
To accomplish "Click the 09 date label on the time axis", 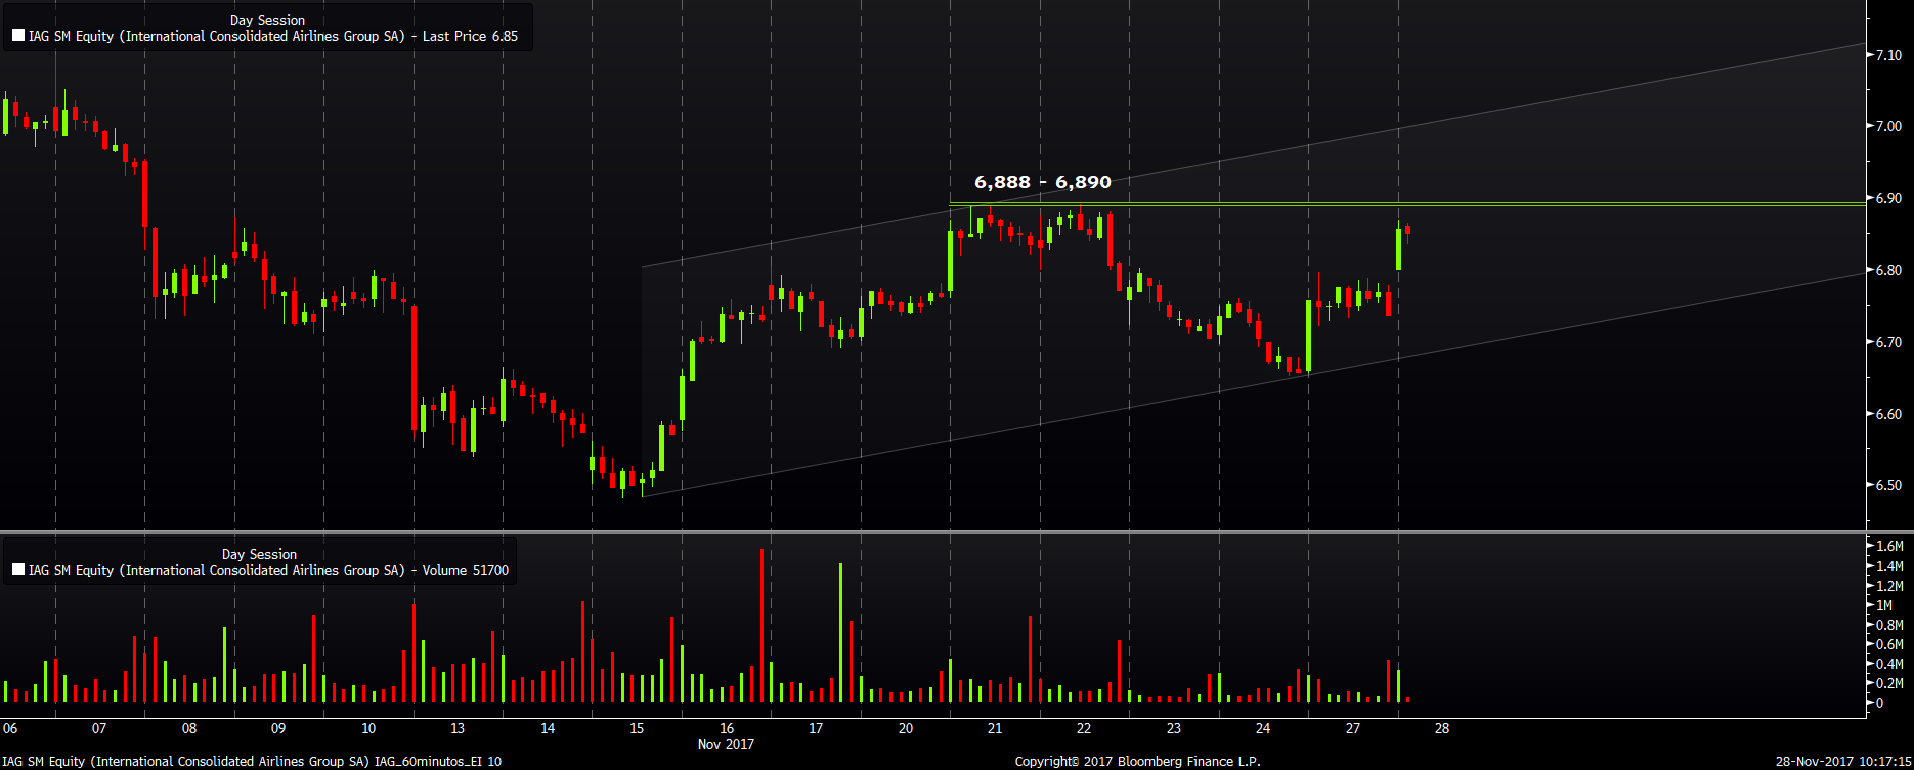I will 278,728.
